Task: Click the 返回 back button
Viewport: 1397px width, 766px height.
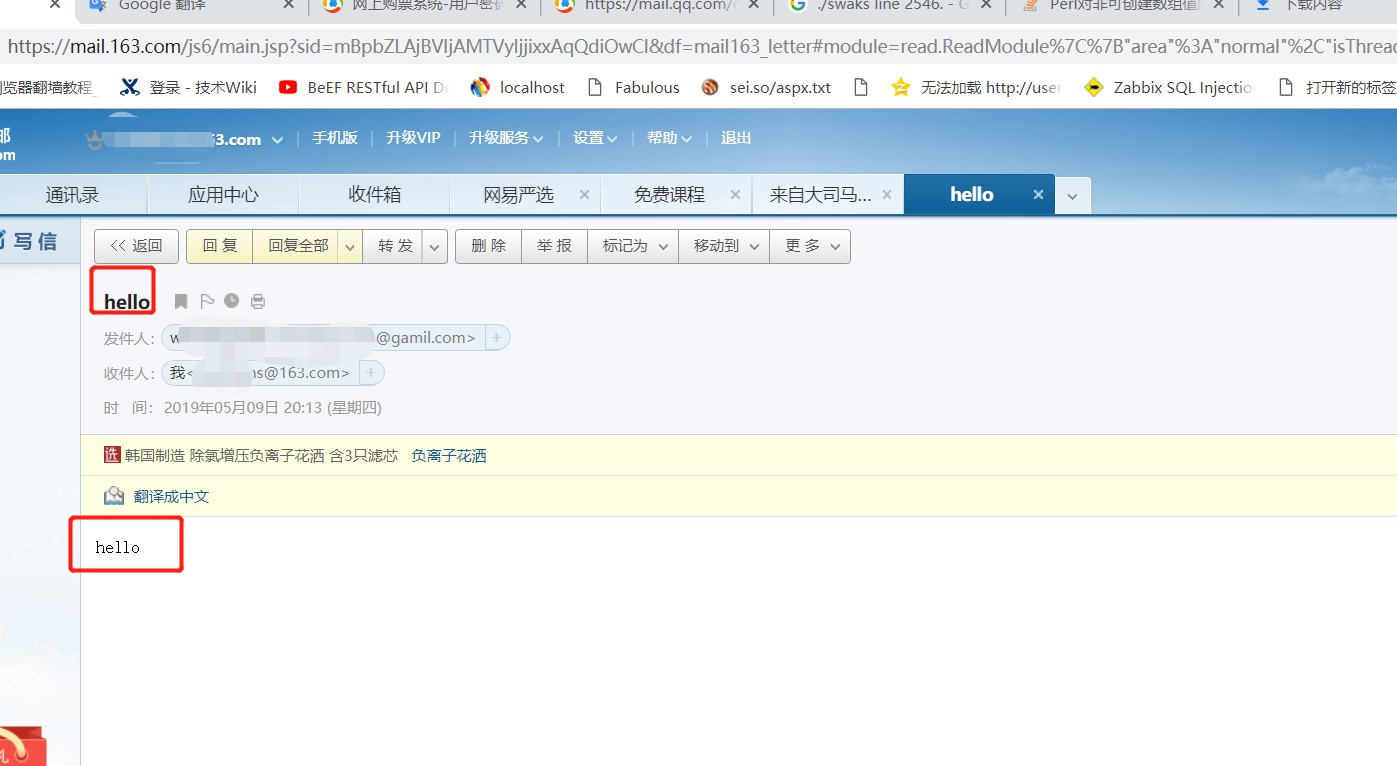Action: 136,246
